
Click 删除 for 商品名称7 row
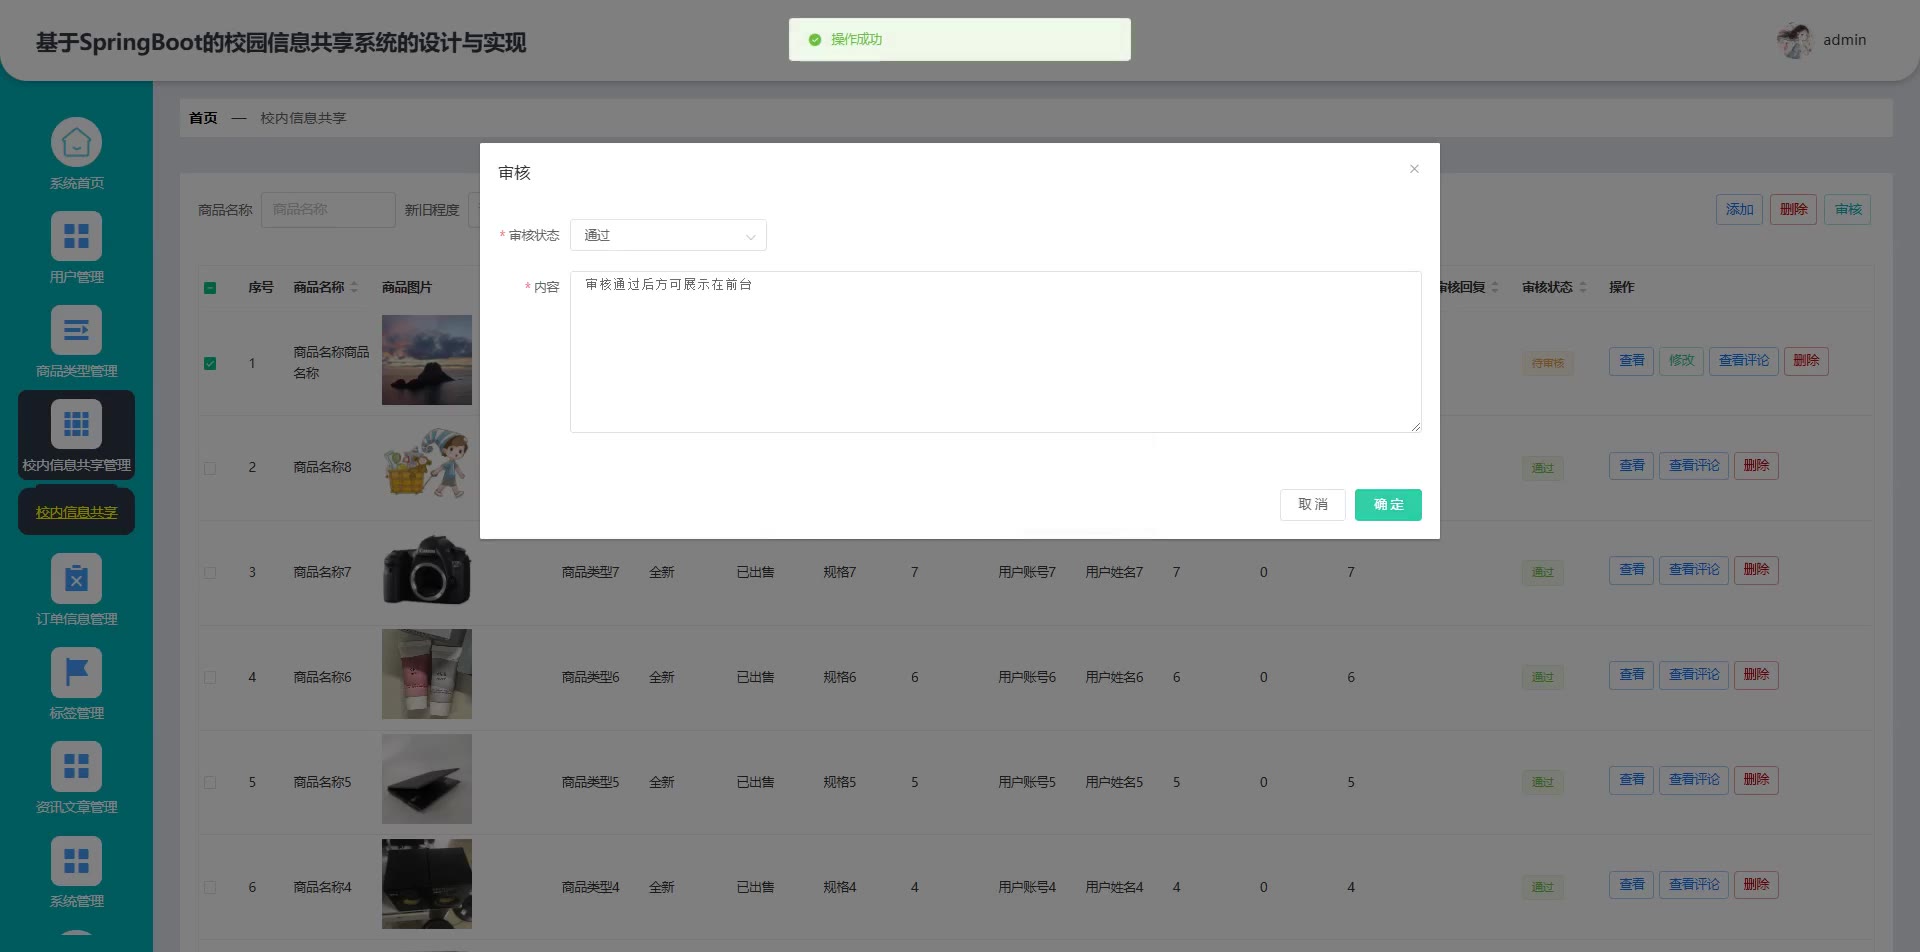click(1756, 570)
